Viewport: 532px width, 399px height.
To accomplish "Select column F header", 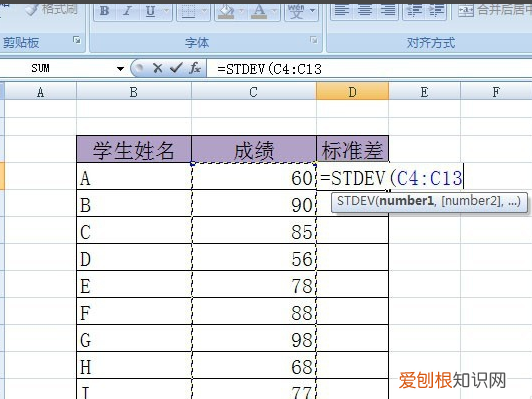I will coord(496,92).
